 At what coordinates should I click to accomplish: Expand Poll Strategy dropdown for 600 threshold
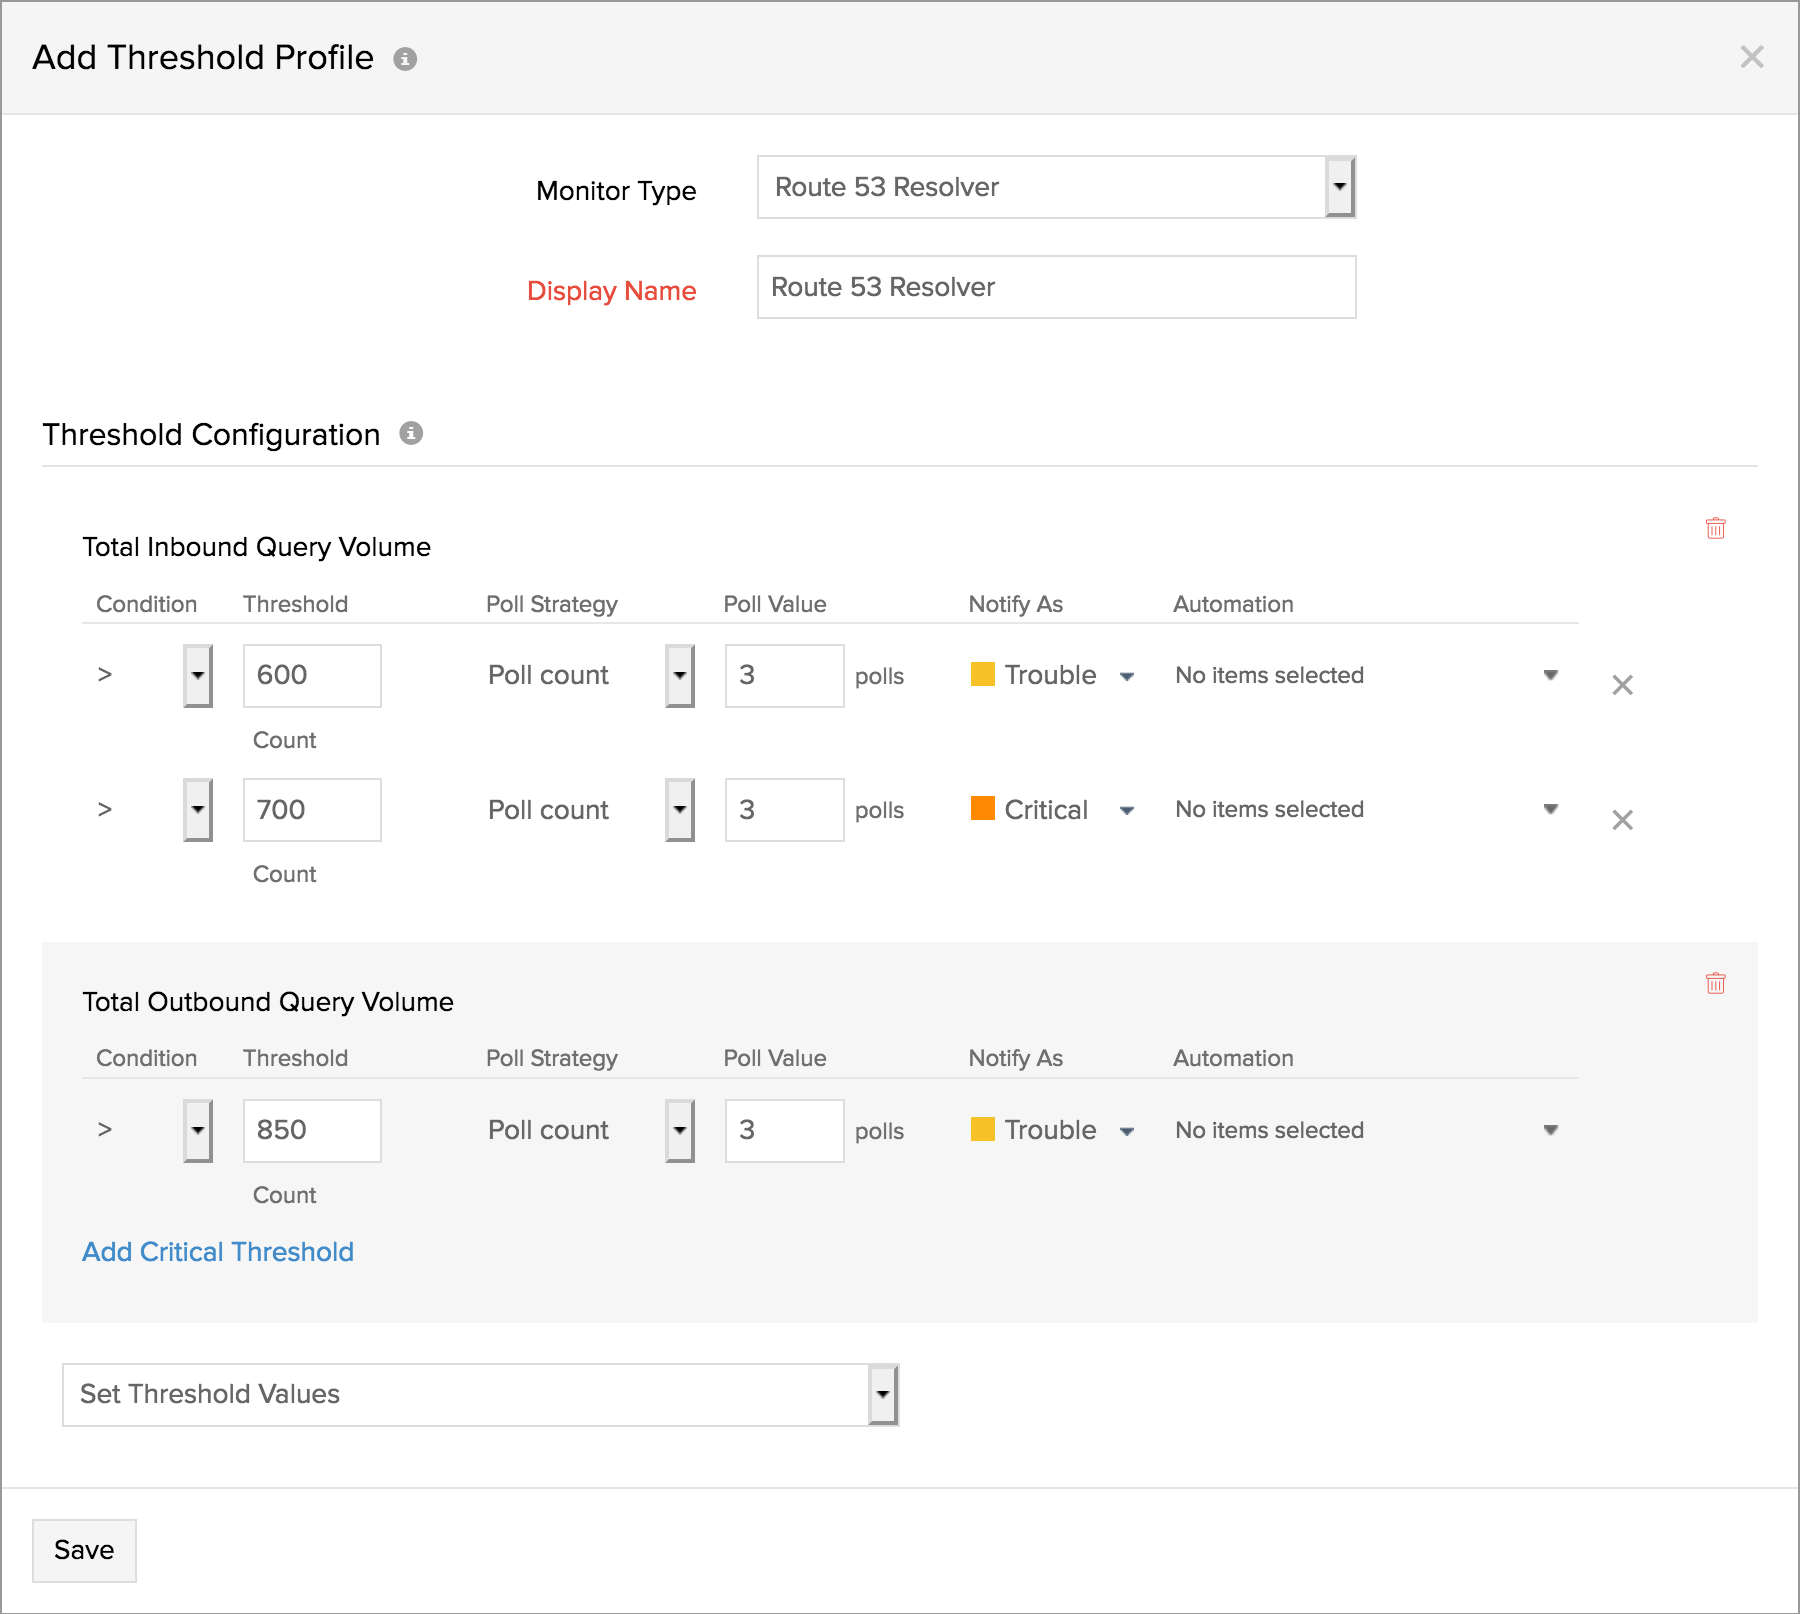pyautogui.click(x=679, y=676)
